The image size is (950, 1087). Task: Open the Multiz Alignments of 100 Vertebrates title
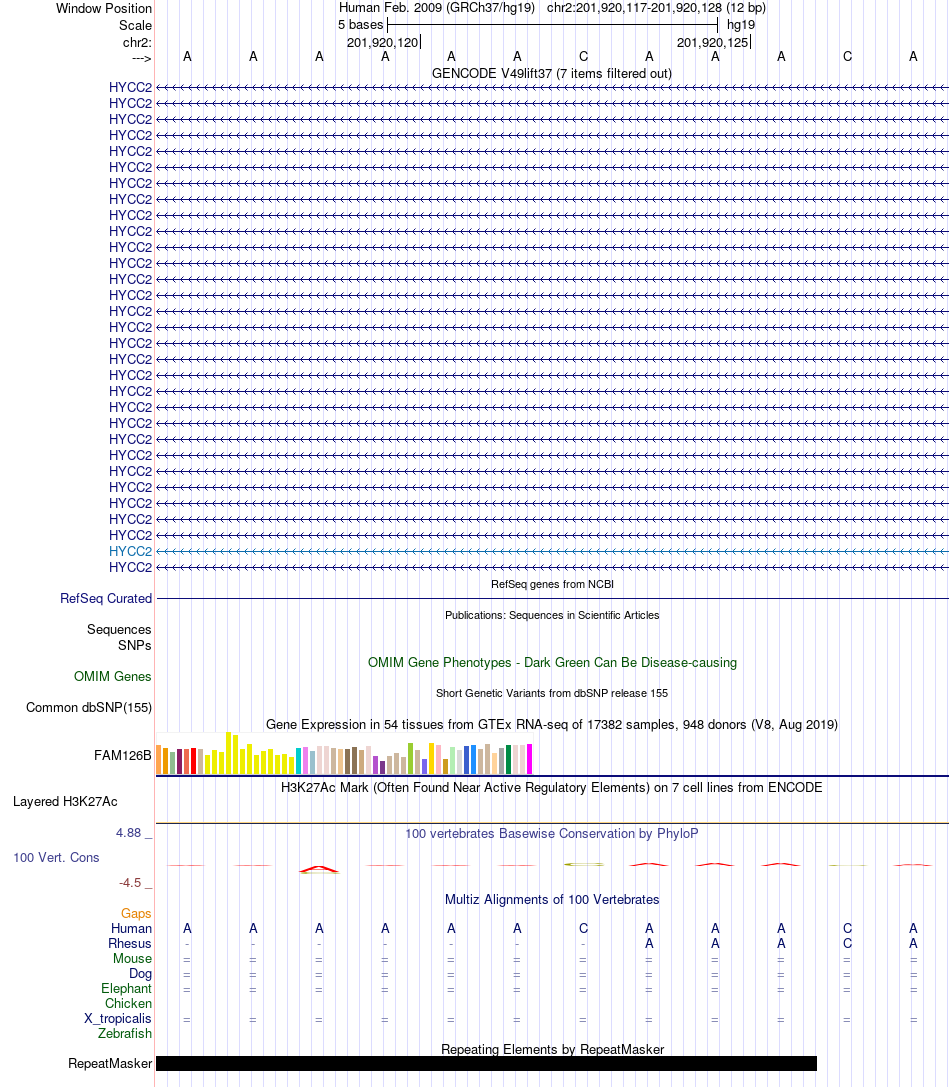click(x=552, y=900)
